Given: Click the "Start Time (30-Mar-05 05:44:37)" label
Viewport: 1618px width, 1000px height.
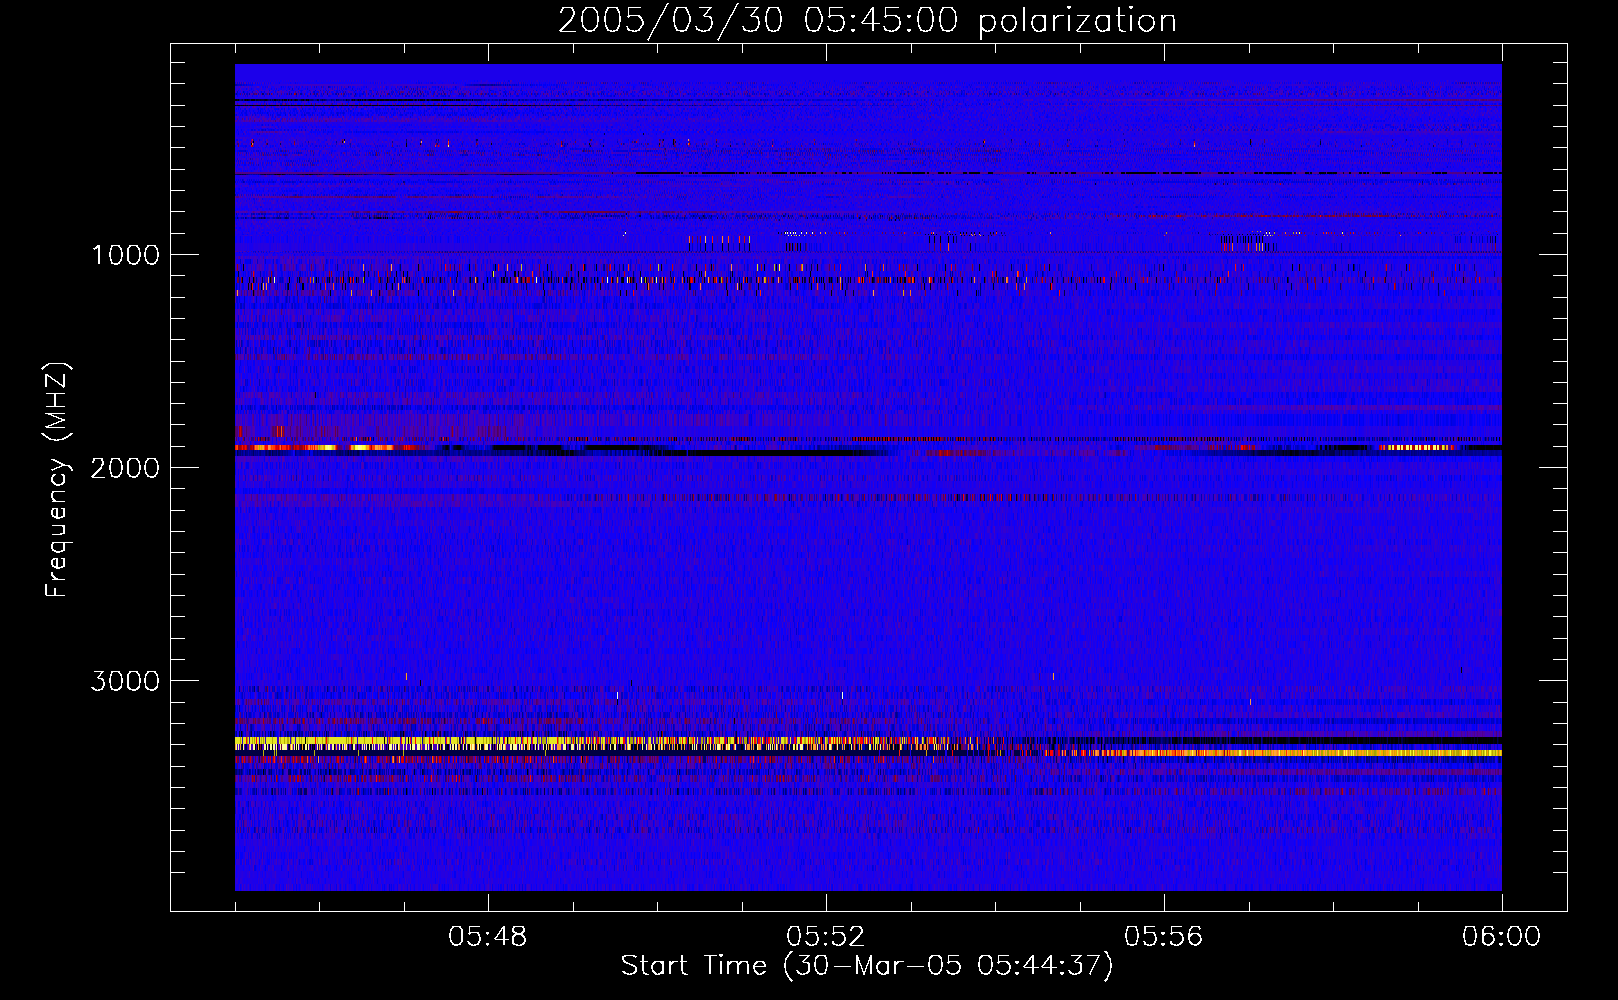Looking at the screenshot, I should point(867,966).
